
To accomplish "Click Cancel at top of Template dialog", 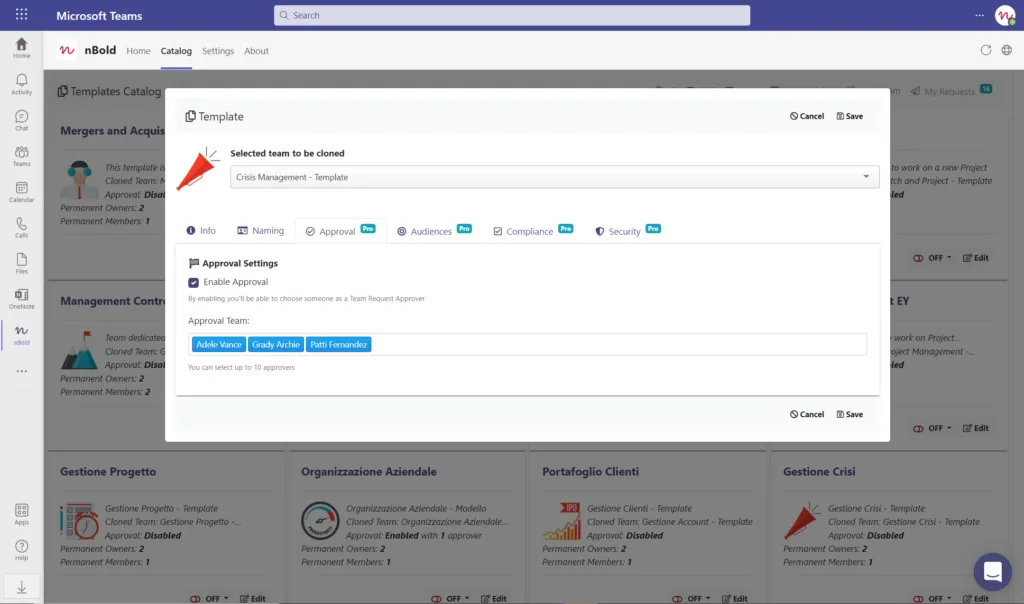I will (x=807, y=116).
